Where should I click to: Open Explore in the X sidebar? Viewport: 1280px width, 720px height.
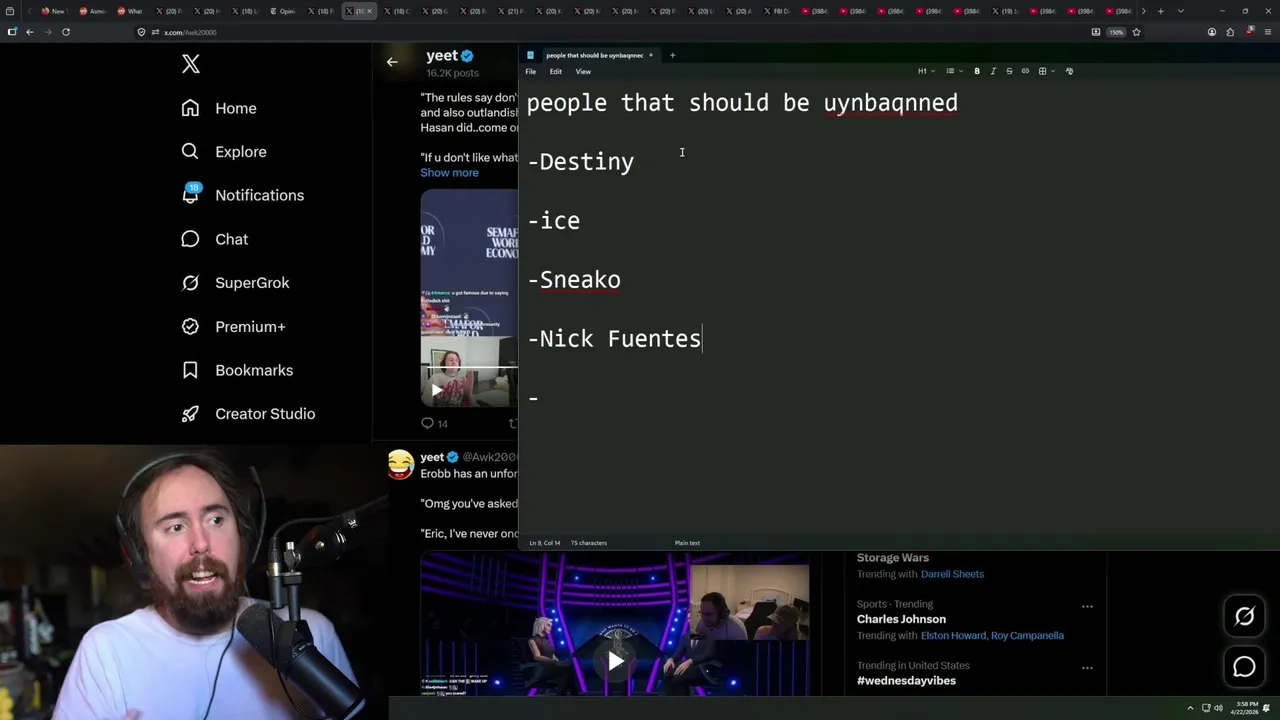point(224,152)
